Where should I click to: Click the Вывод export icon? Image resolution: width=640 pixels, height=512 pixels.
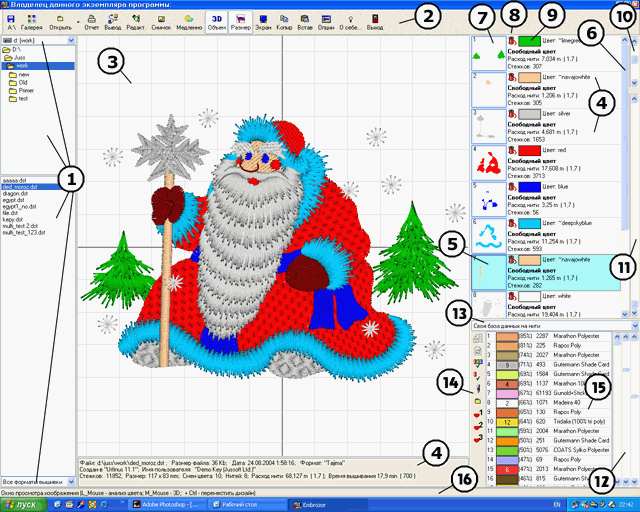click(113, 22)
